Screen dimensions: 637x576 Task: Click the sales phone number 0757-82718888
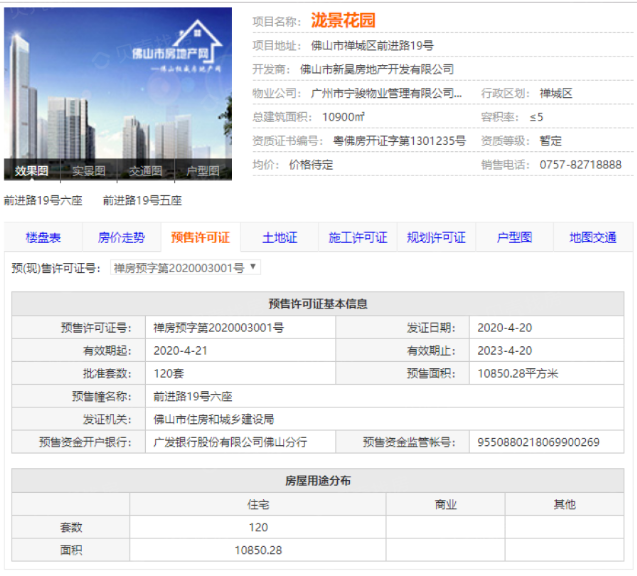[x=580, y=164]
